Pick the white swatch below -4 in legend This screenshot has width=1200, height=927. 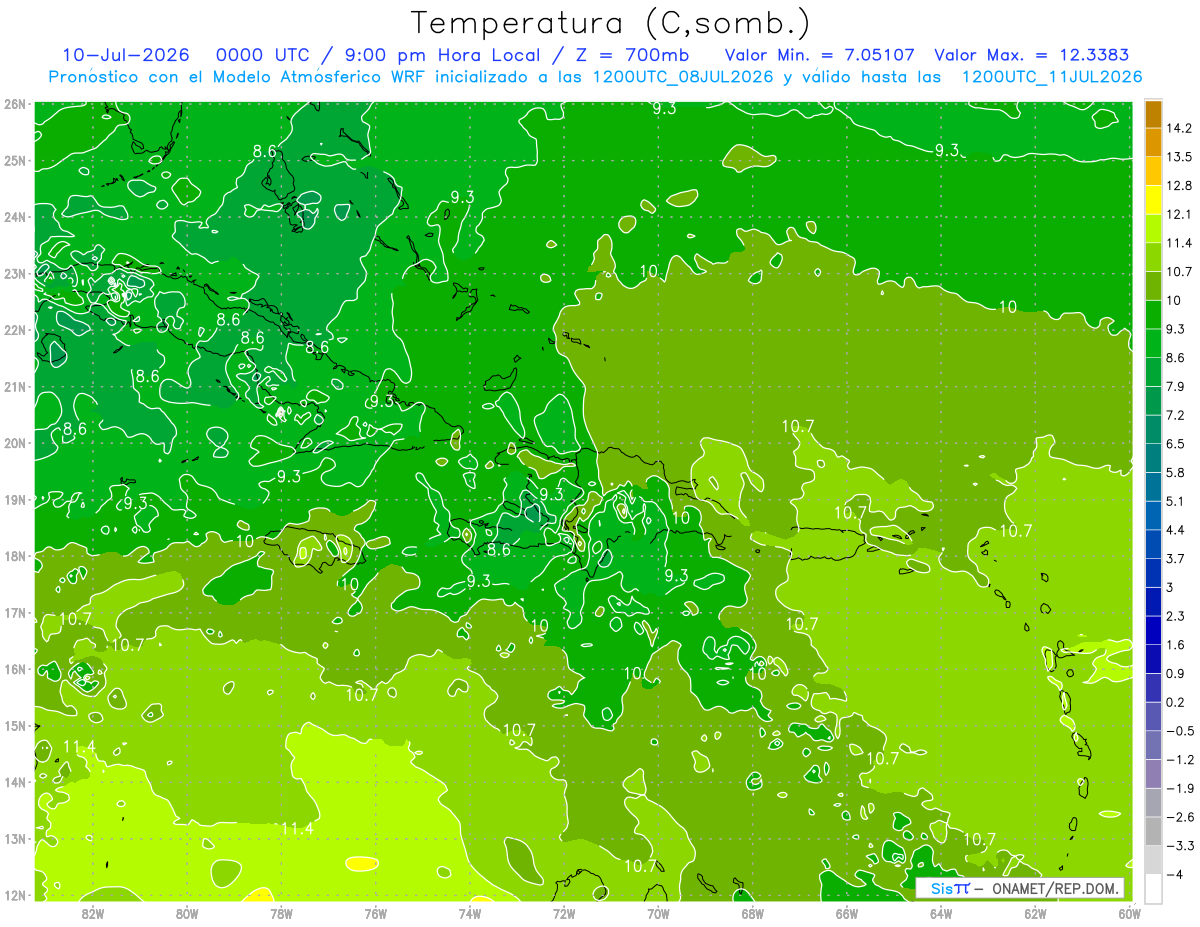coord(1153,888)
